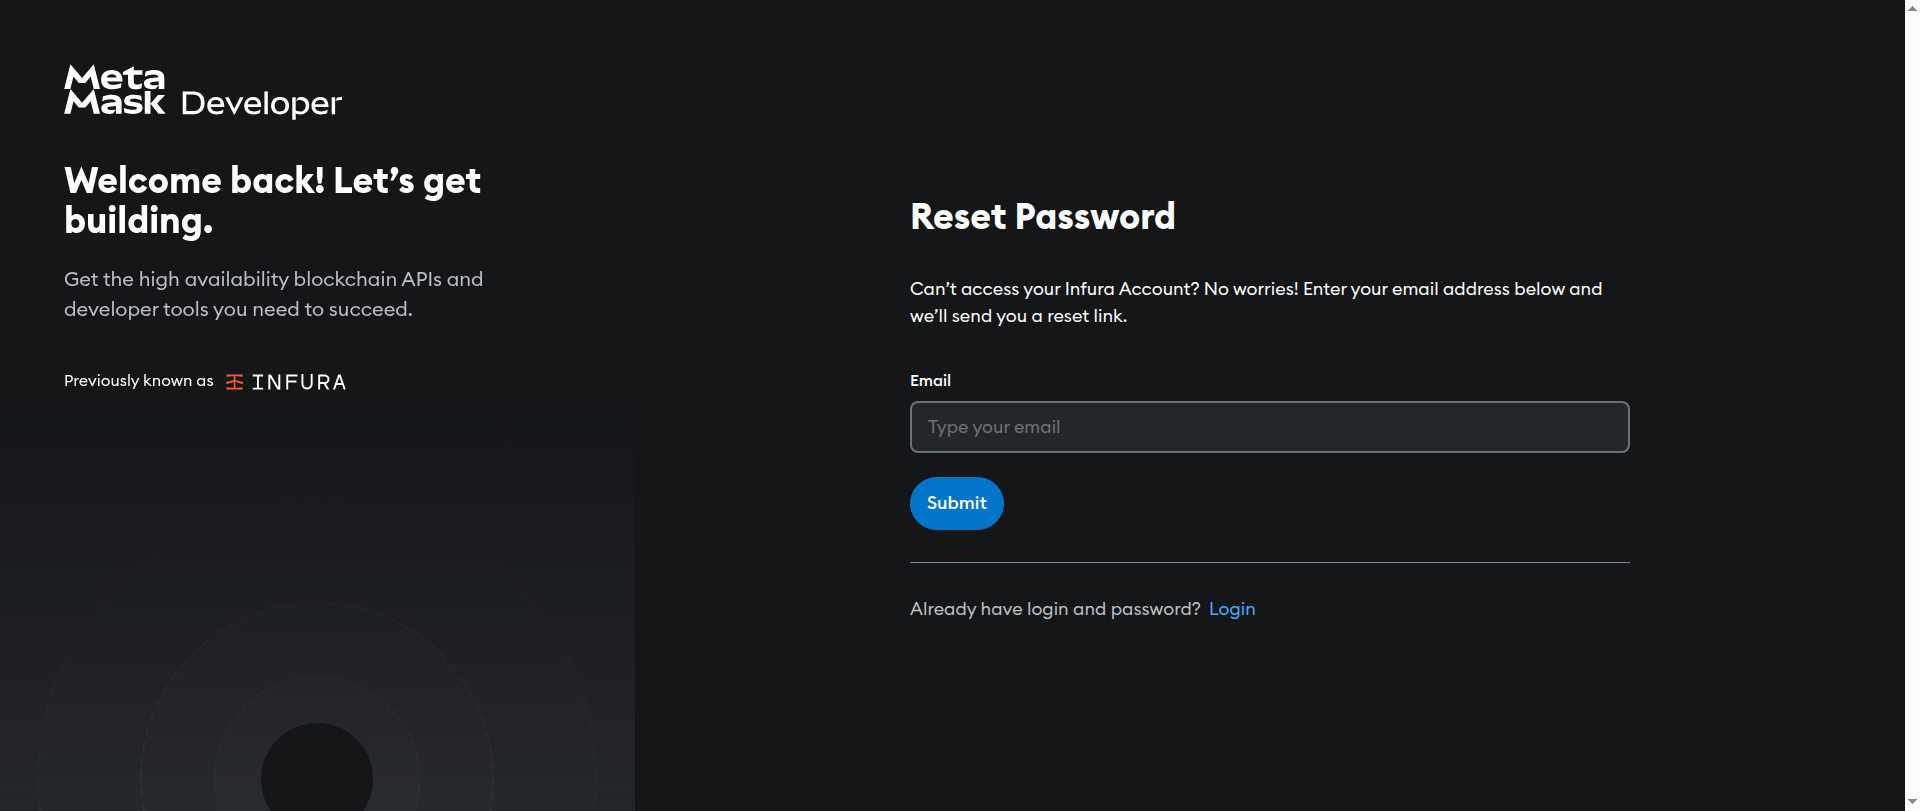Click the Email field label

coord(930,381)
